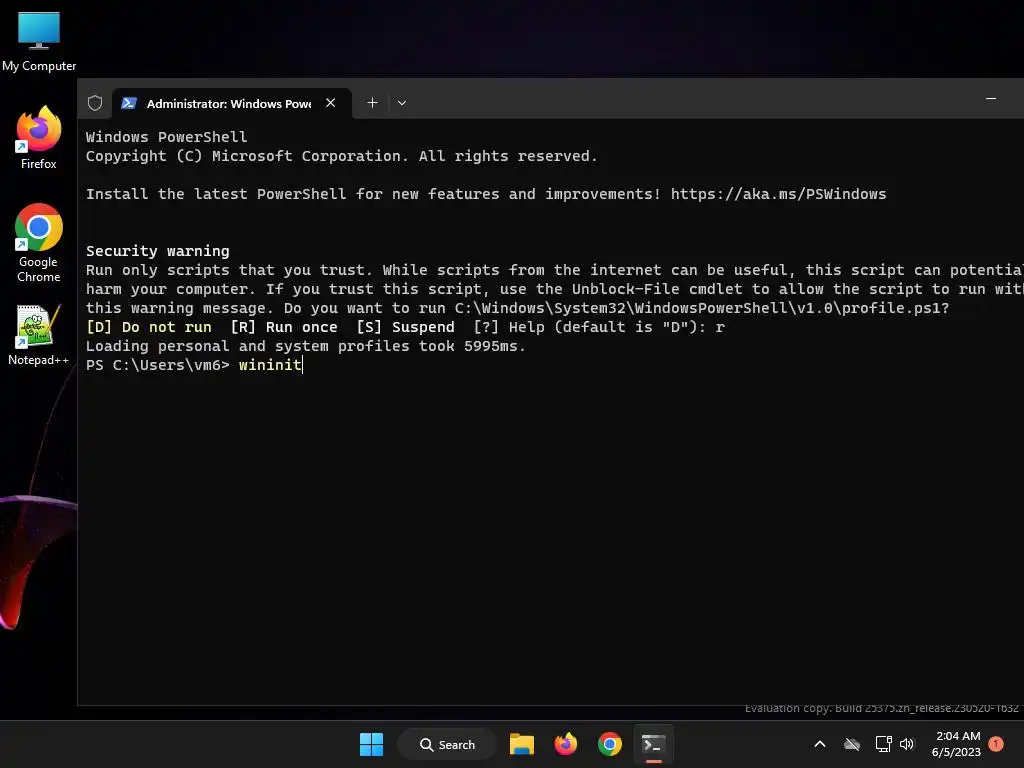This screenshot has width=1024, height=768.
Task: Launch Firefox from the desktop shortcut
Action: pyautogui.click(x=39, y=138)
